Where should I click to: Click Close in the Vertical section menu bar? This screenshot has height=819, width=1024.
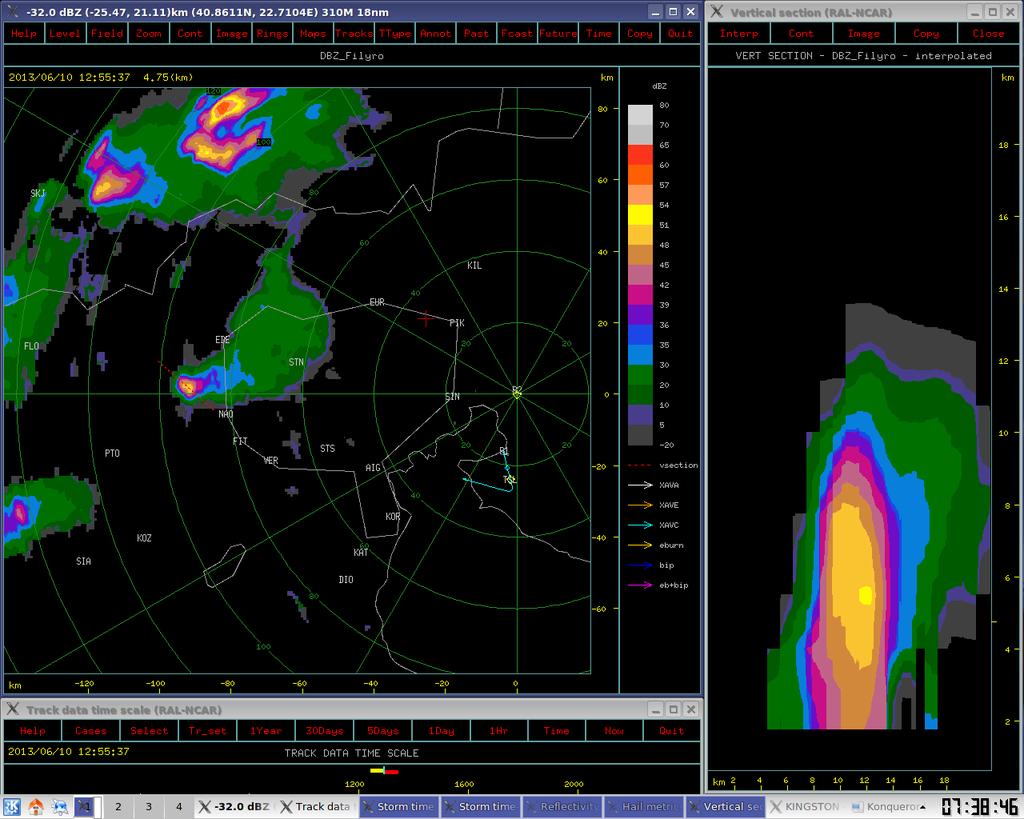[x=988, y=33]
